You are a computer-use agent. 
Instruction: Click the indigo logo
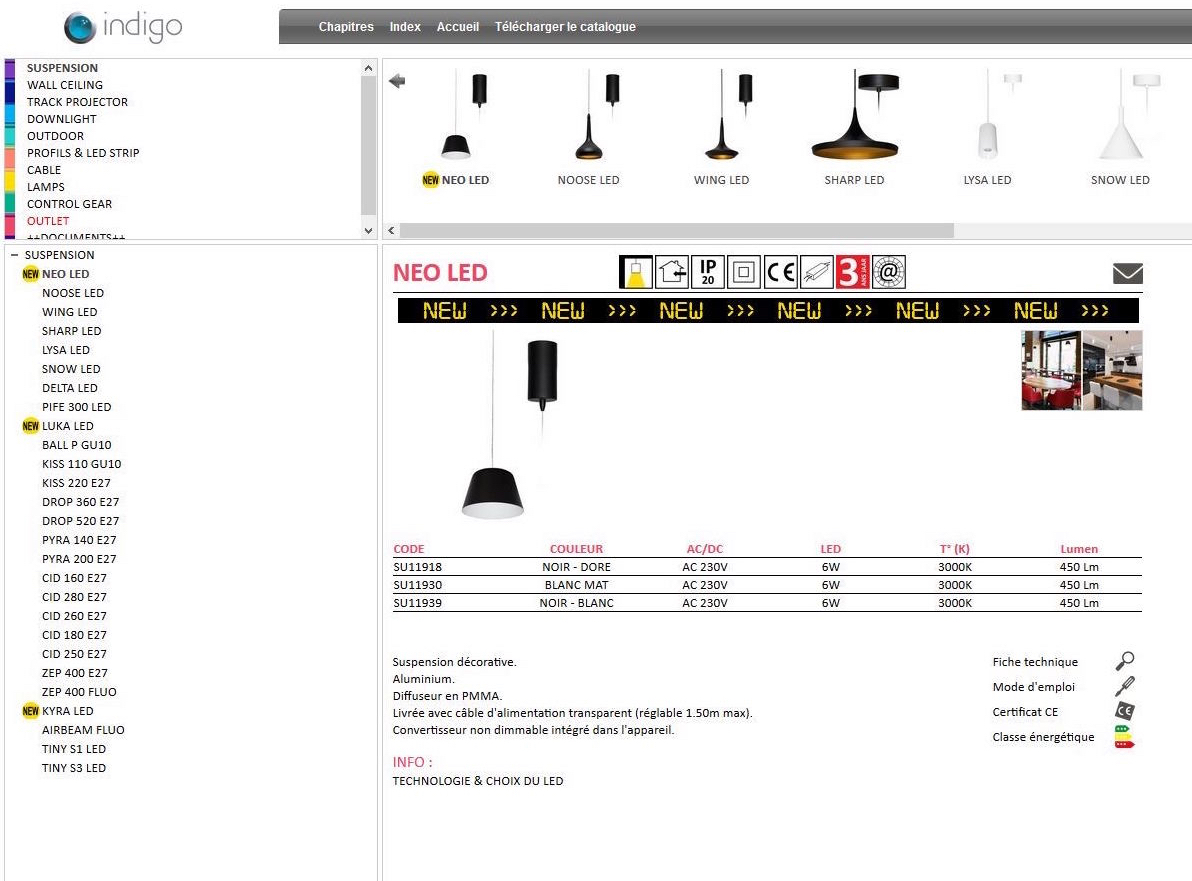(x=123, y=27)
